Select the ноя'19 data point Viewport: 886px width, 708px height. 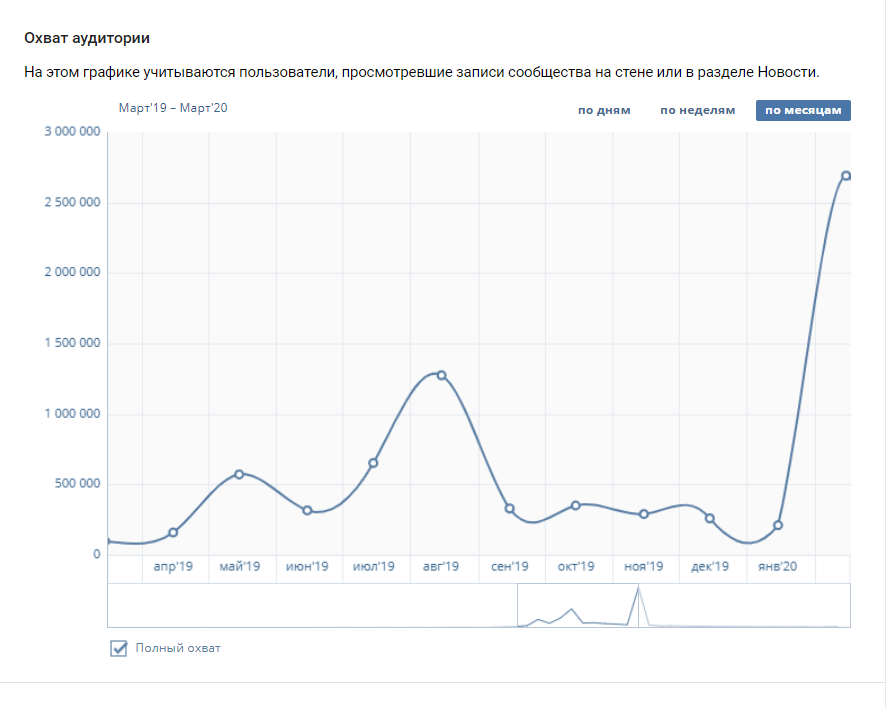643,513
